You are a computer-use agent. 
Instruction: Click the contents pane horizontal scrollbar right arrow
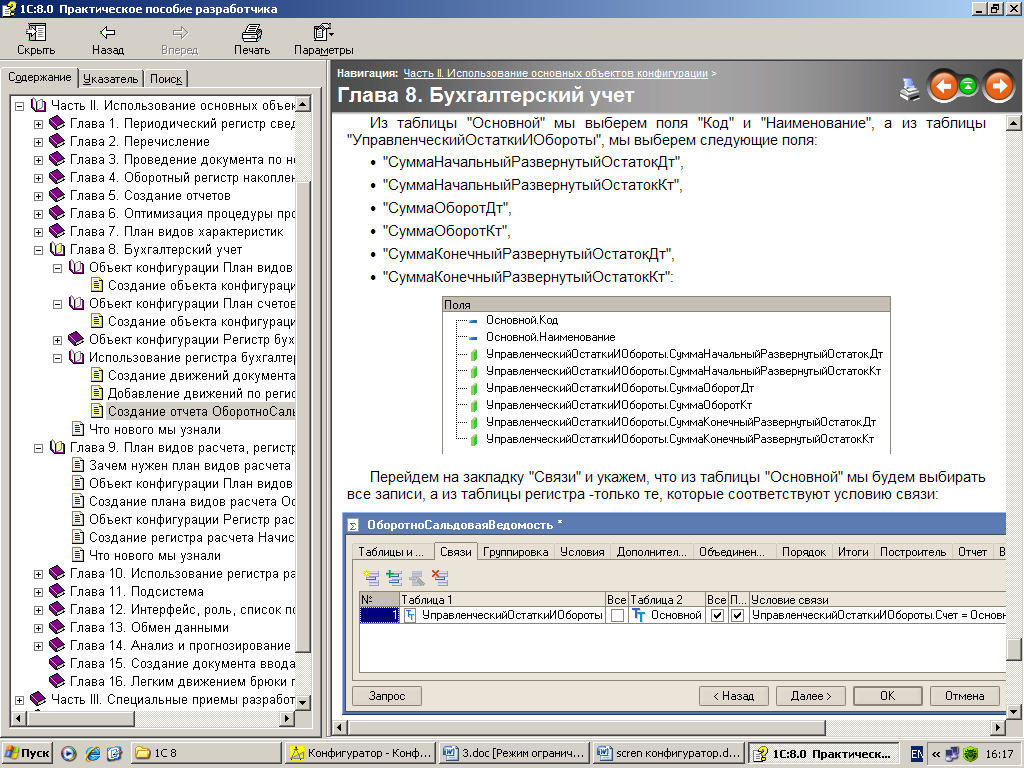point(288,718)
